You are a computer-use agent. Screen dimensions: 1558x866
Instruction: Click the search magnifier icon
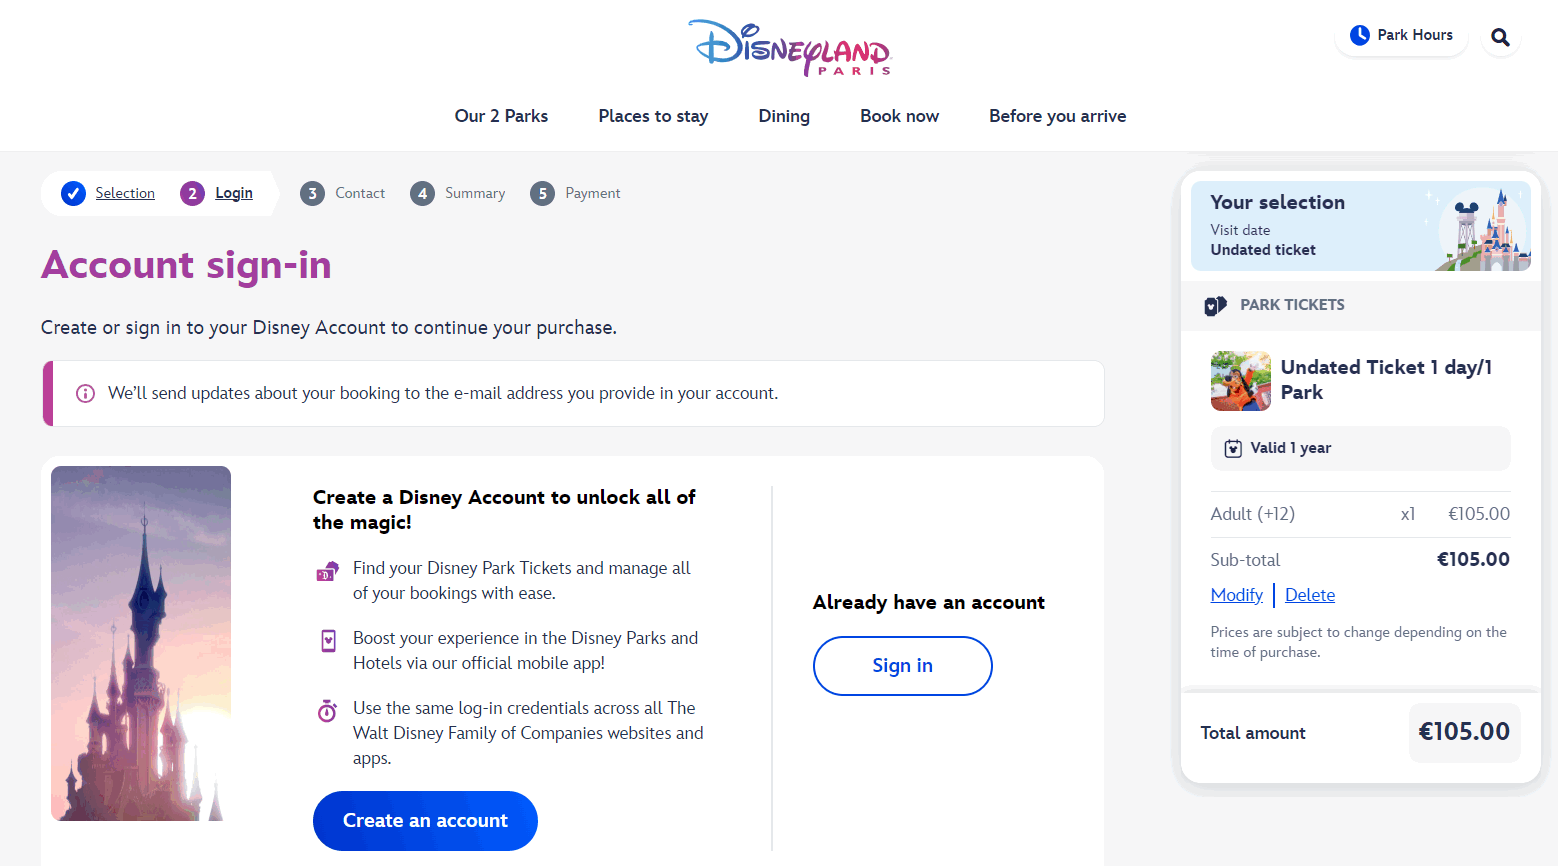click(x=1500, y=37)
